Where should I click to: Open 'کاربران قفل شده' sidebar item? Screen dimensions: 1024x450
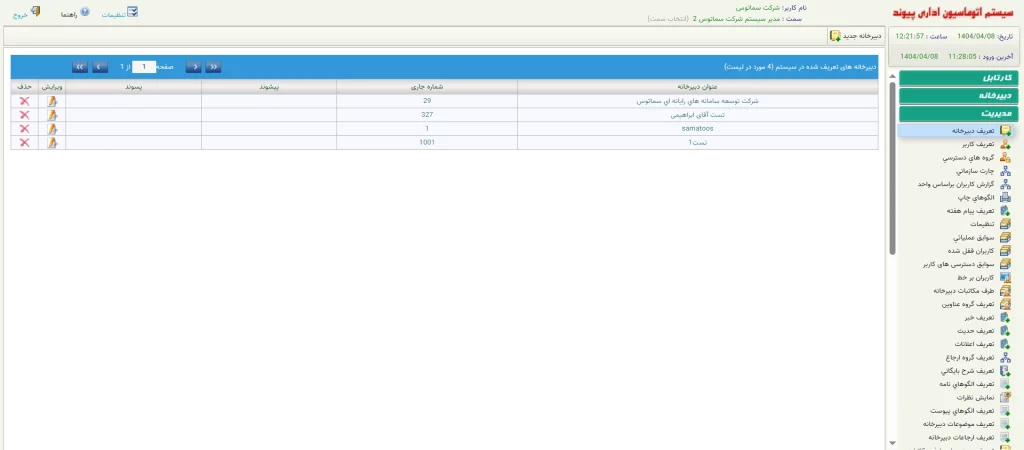click(981, 251)
